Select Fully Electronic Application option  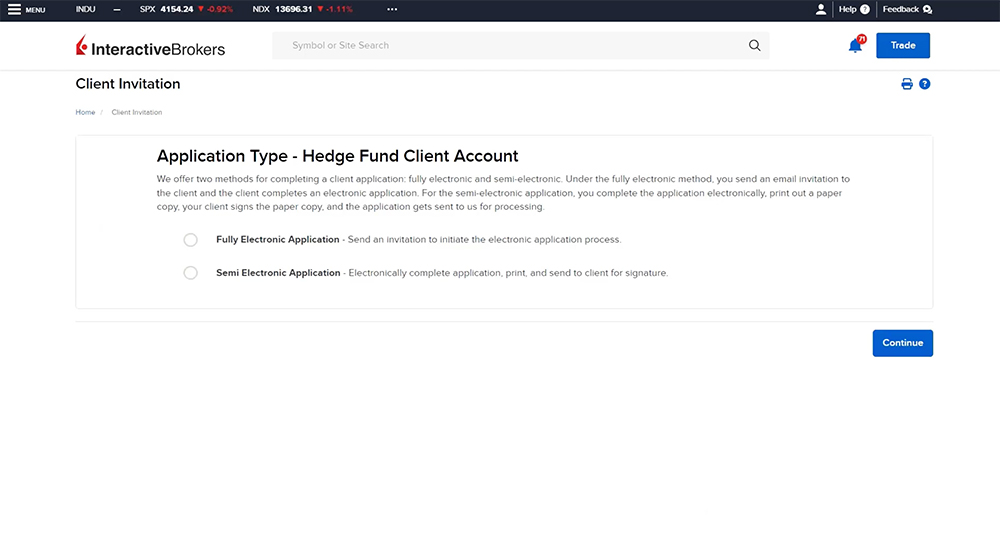click(x=191, y=240)
